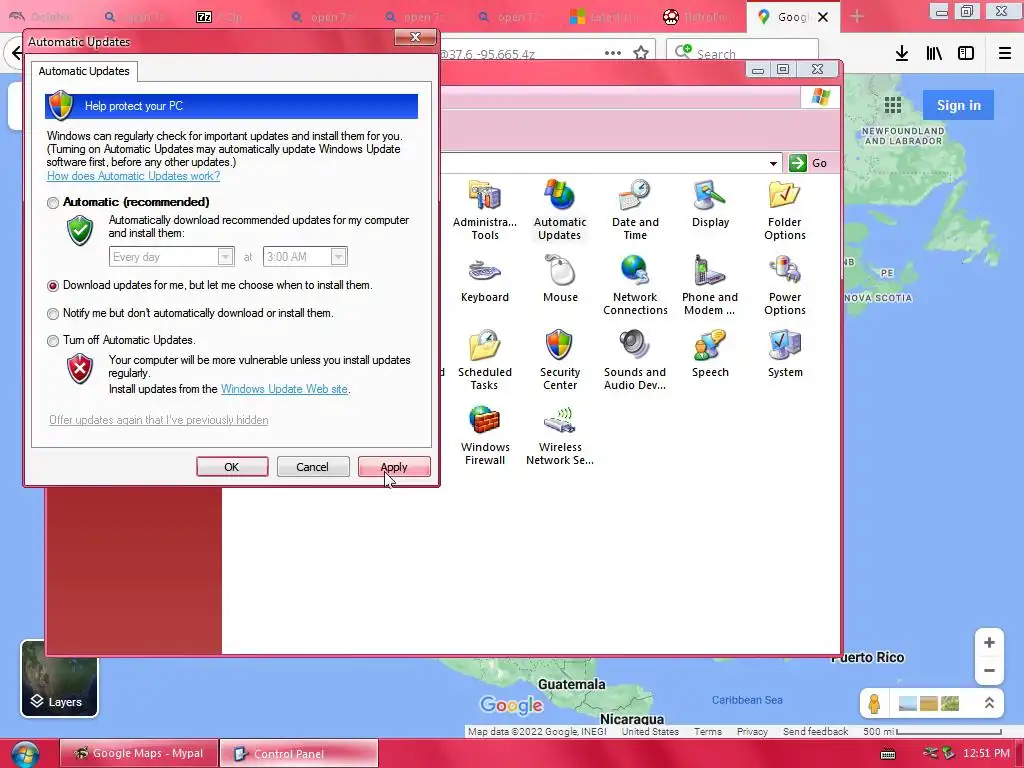Open the Layers map thumbnail
1024x768 pixels.
[59, 679]
